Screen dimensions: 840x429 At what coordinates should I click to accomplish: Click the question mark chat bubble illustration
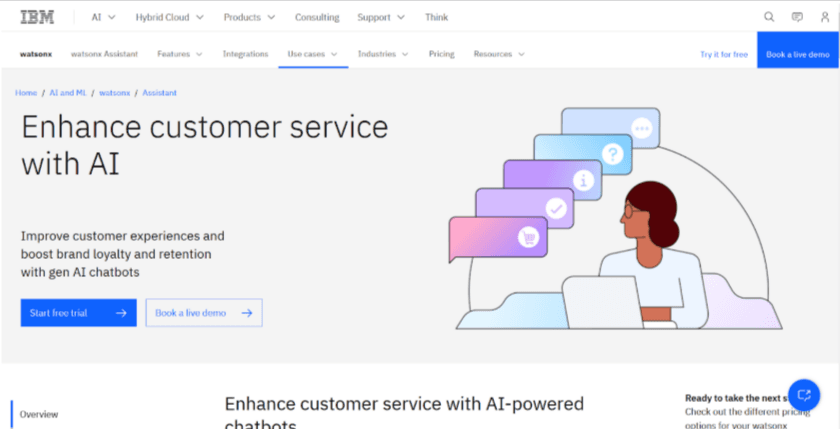tap(583, 155)
